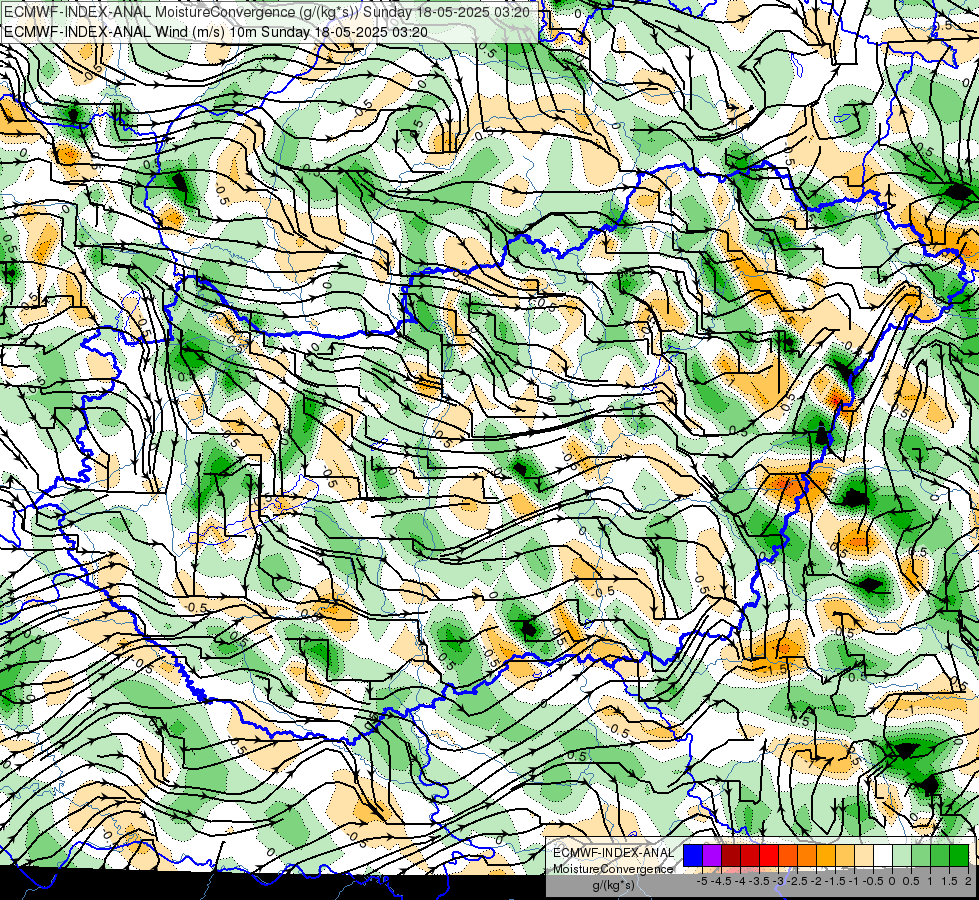Image resolution: width=979 pixels, height=900 pixels.
Task: Click the '-3.5' value on the legend scale
Action: [x=759, y=881]
